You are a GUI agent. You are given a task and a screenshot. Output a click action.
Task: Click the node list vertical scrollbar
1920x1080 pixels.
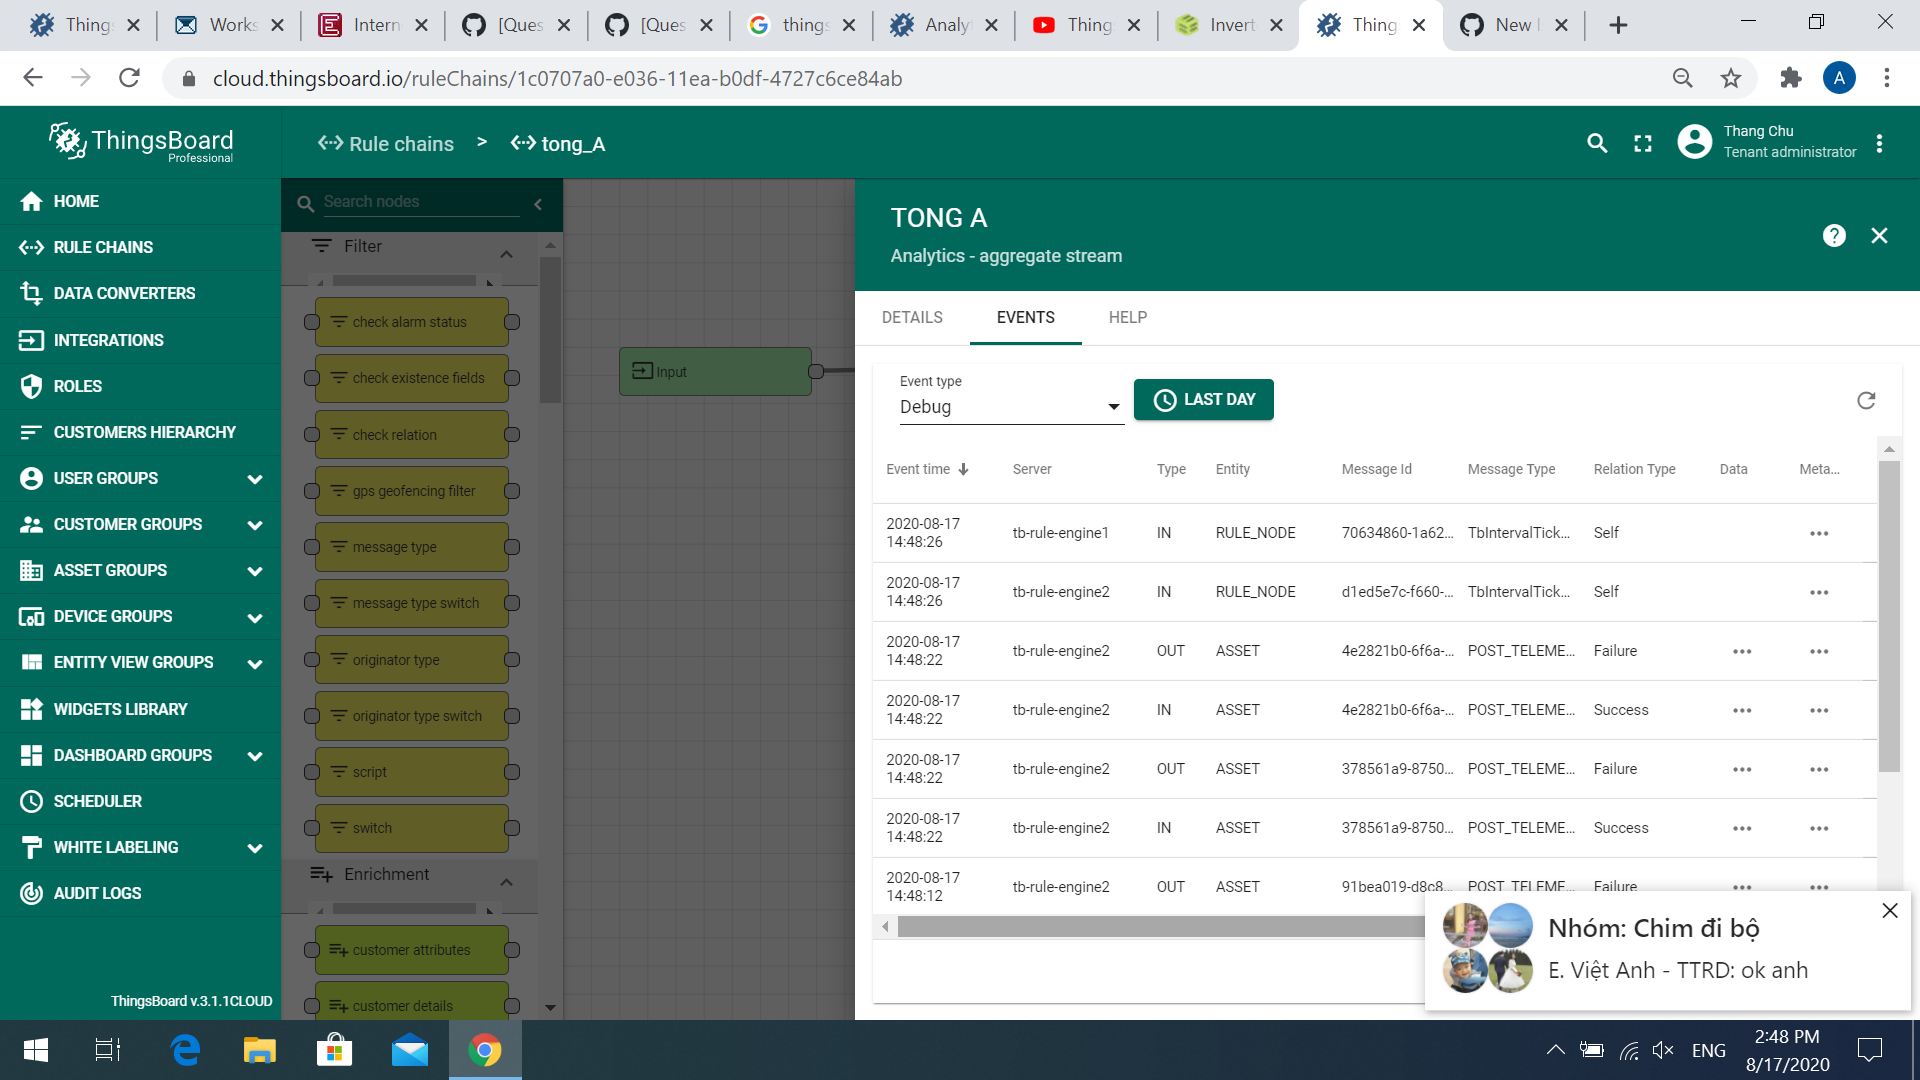click(x=550, y=330)
